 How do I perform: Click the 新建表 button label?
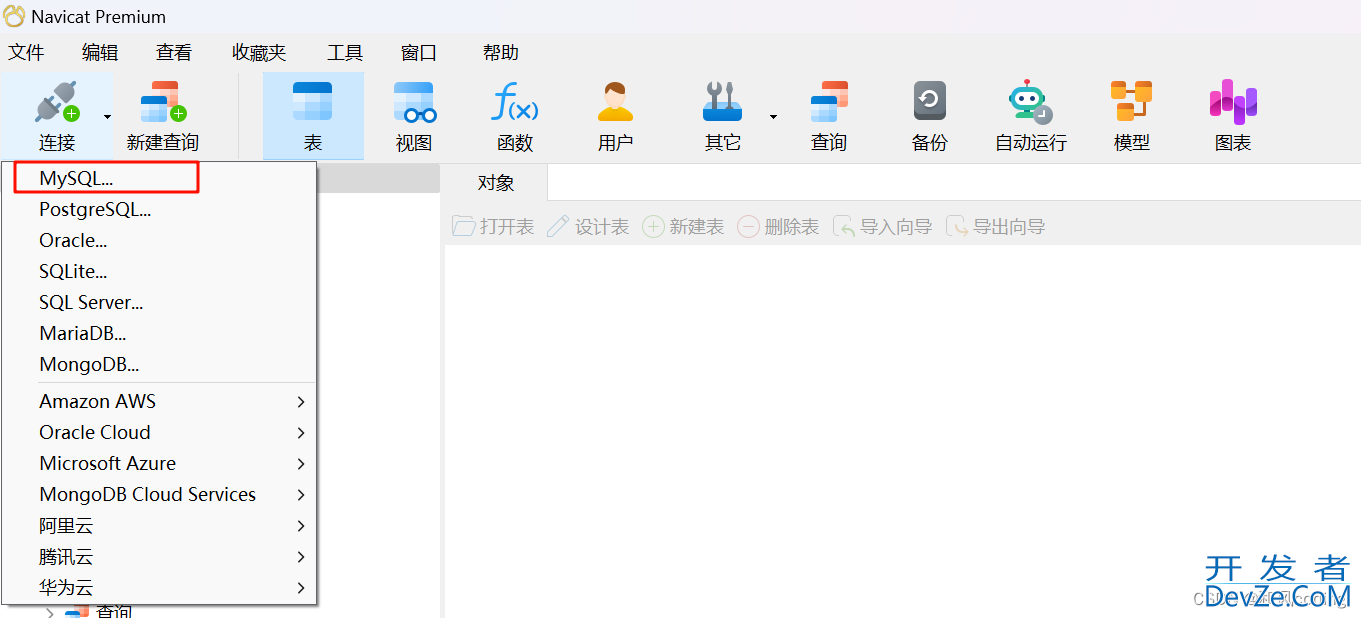(697, 227)
